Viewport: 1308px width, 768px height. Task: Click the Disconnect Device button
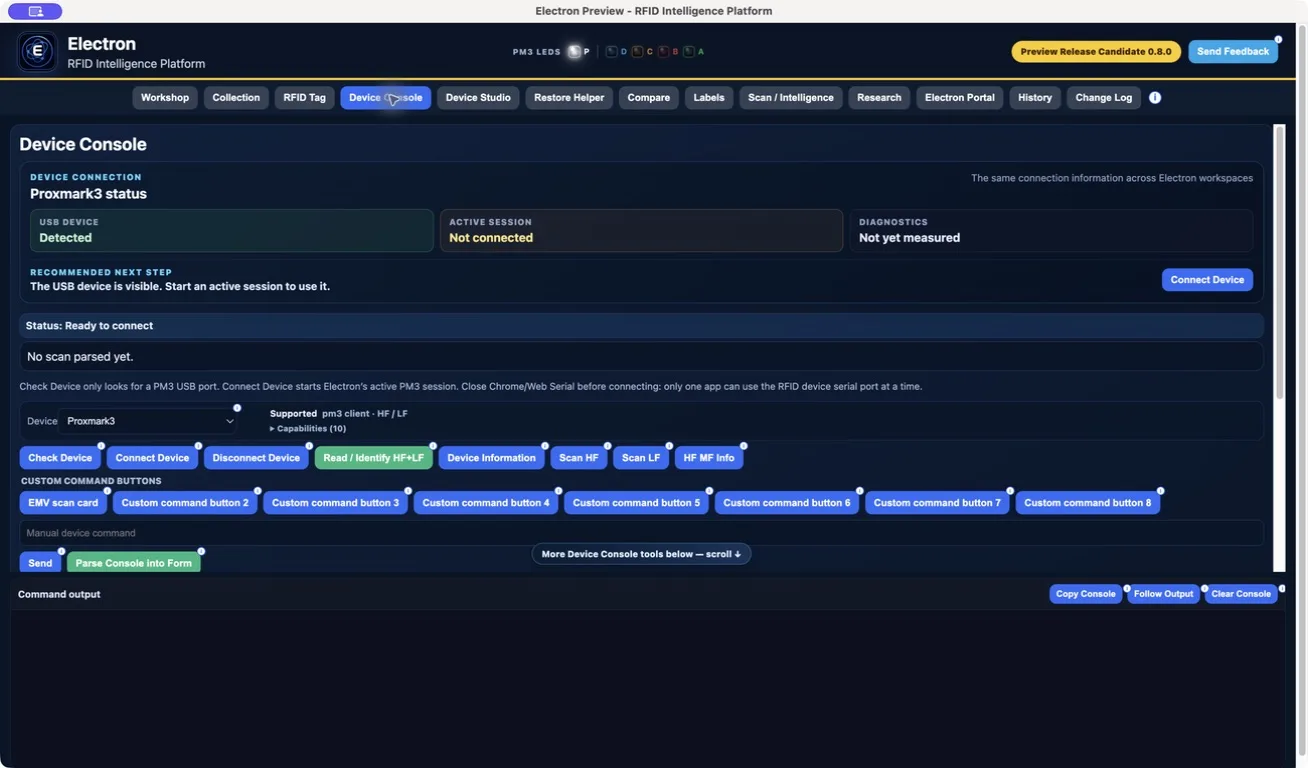256,458
